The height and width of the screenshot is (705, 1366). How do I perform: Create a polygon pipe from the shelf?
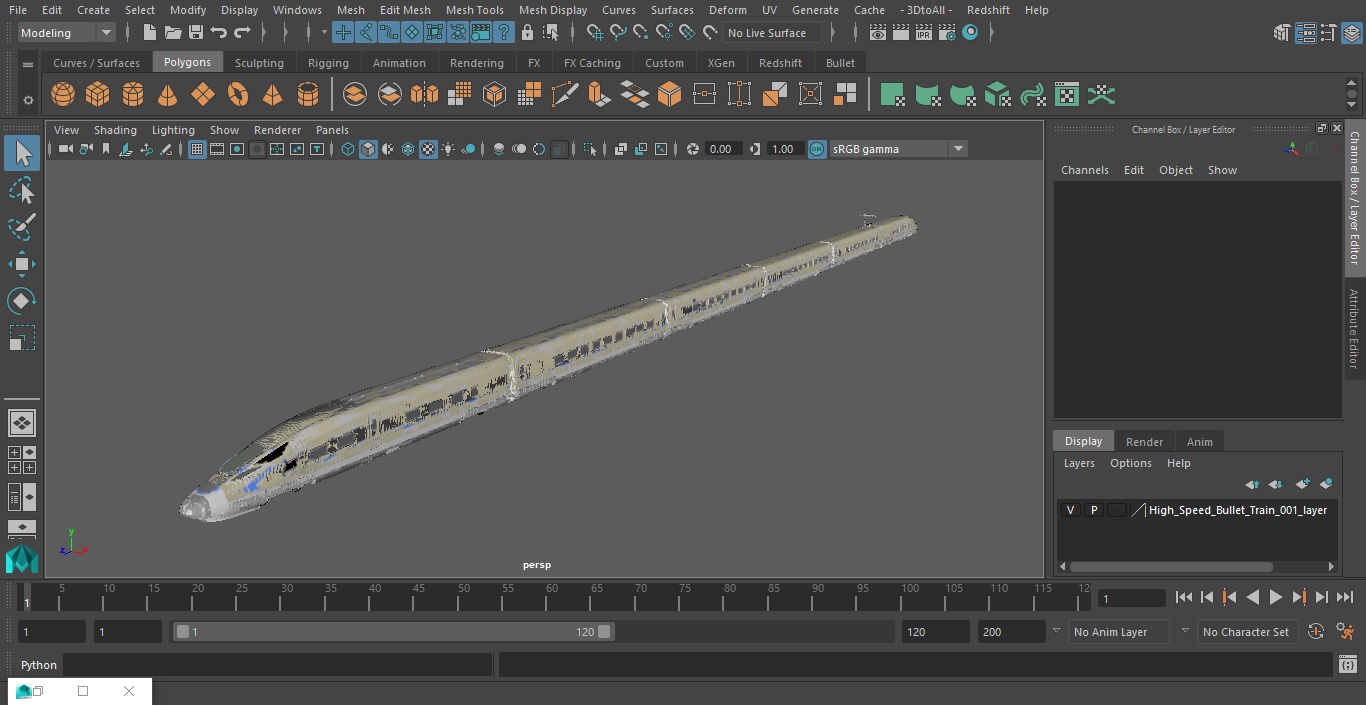(308, 95)
